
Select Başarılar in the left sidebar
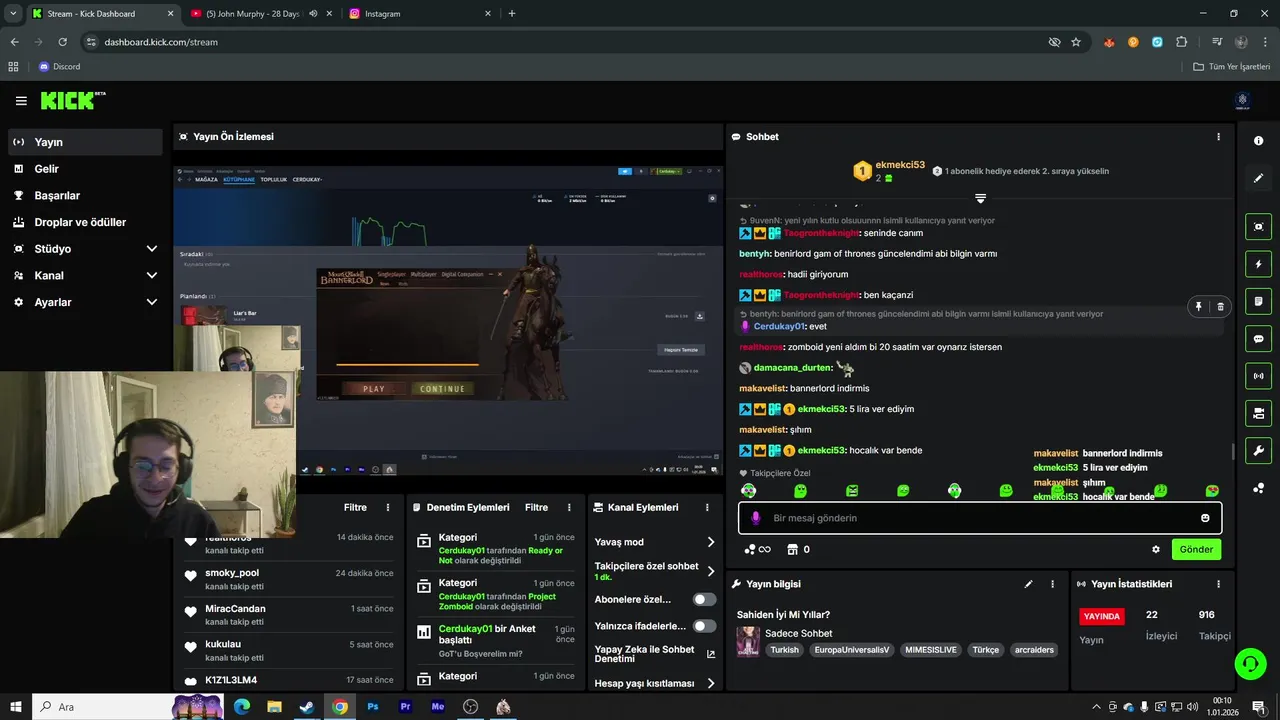click(86, 195)
